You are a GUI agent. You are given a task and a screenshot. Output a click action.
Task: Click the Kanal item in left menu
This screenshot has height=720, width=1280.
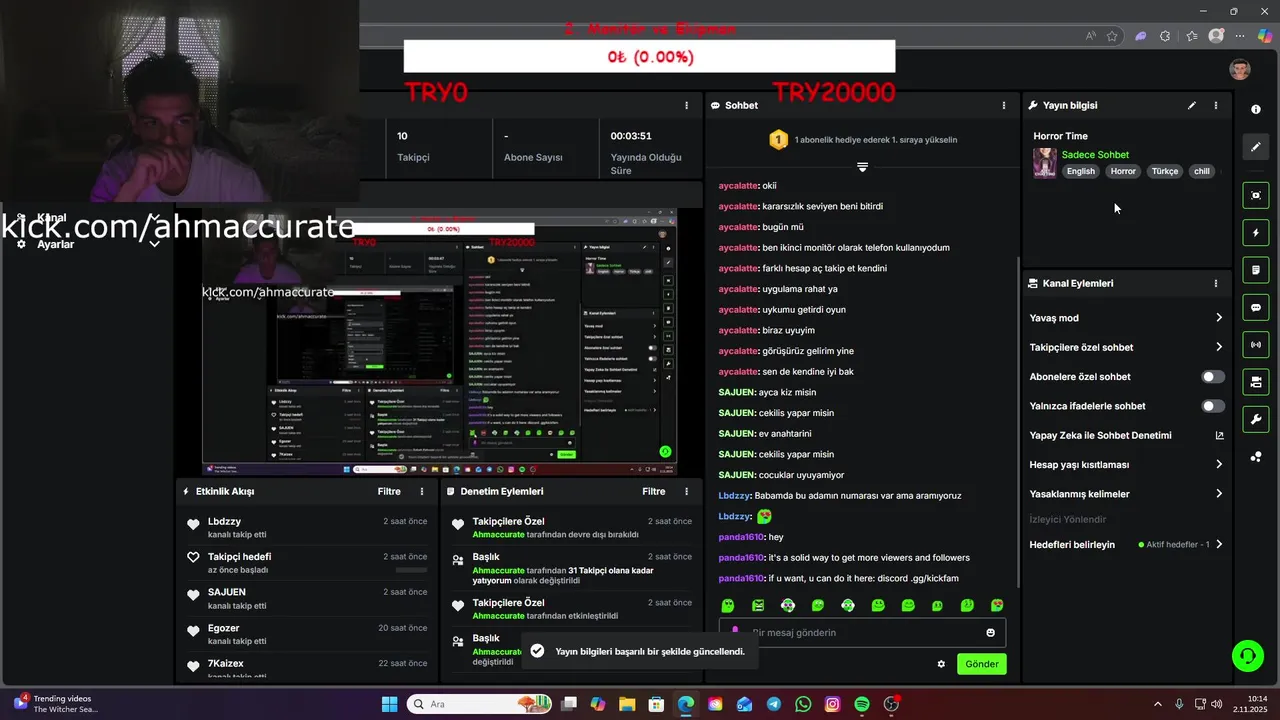[x=50, y=217]
